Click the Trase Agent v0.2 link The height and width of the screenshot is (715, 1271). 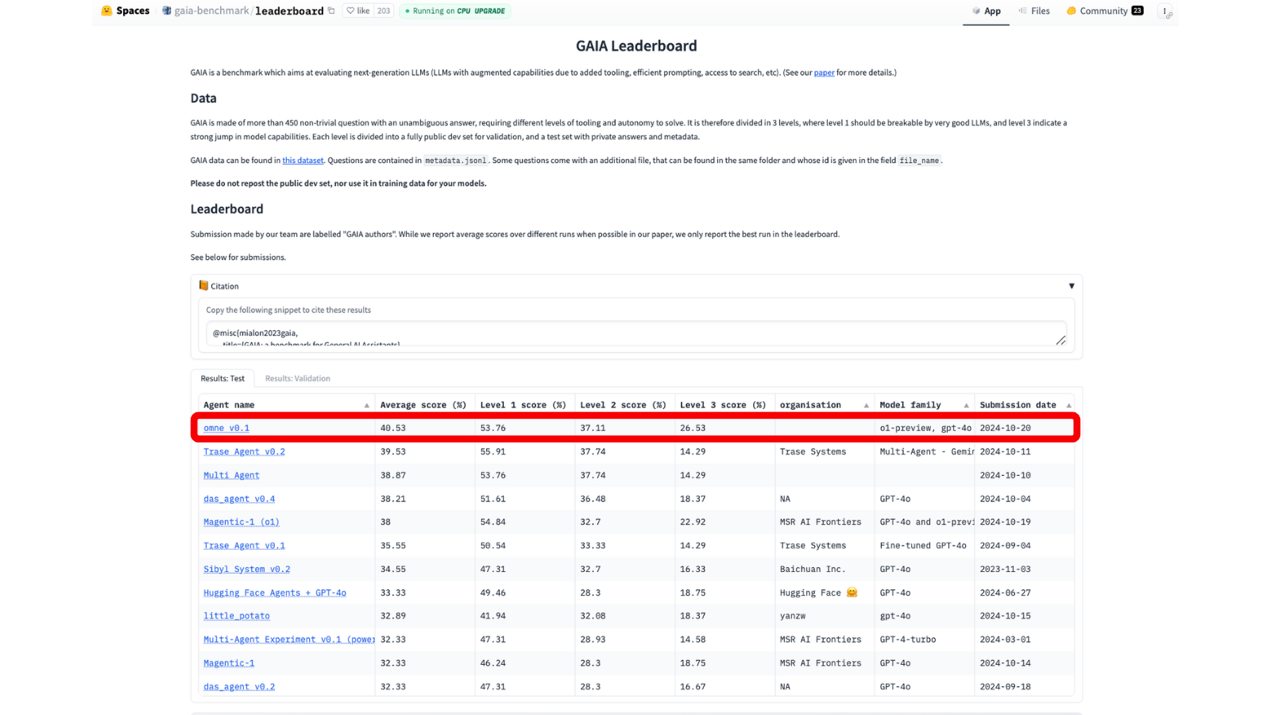[244, 452]
